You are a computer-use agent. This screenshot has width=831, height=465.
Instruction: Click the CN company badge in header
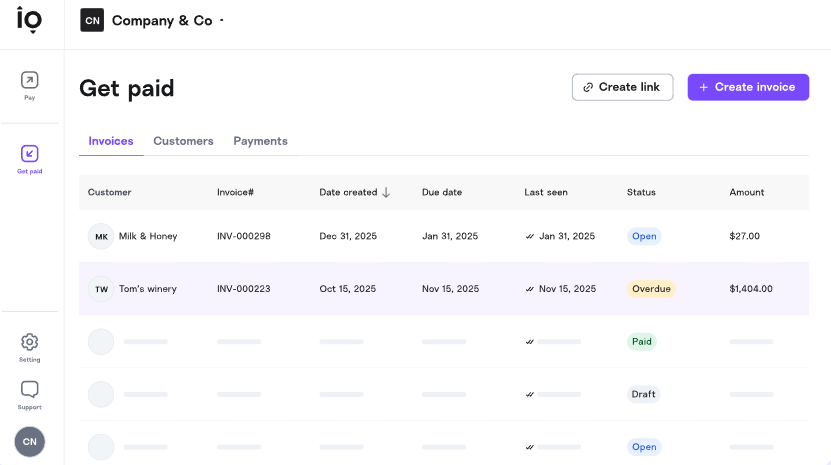[92, 20]
